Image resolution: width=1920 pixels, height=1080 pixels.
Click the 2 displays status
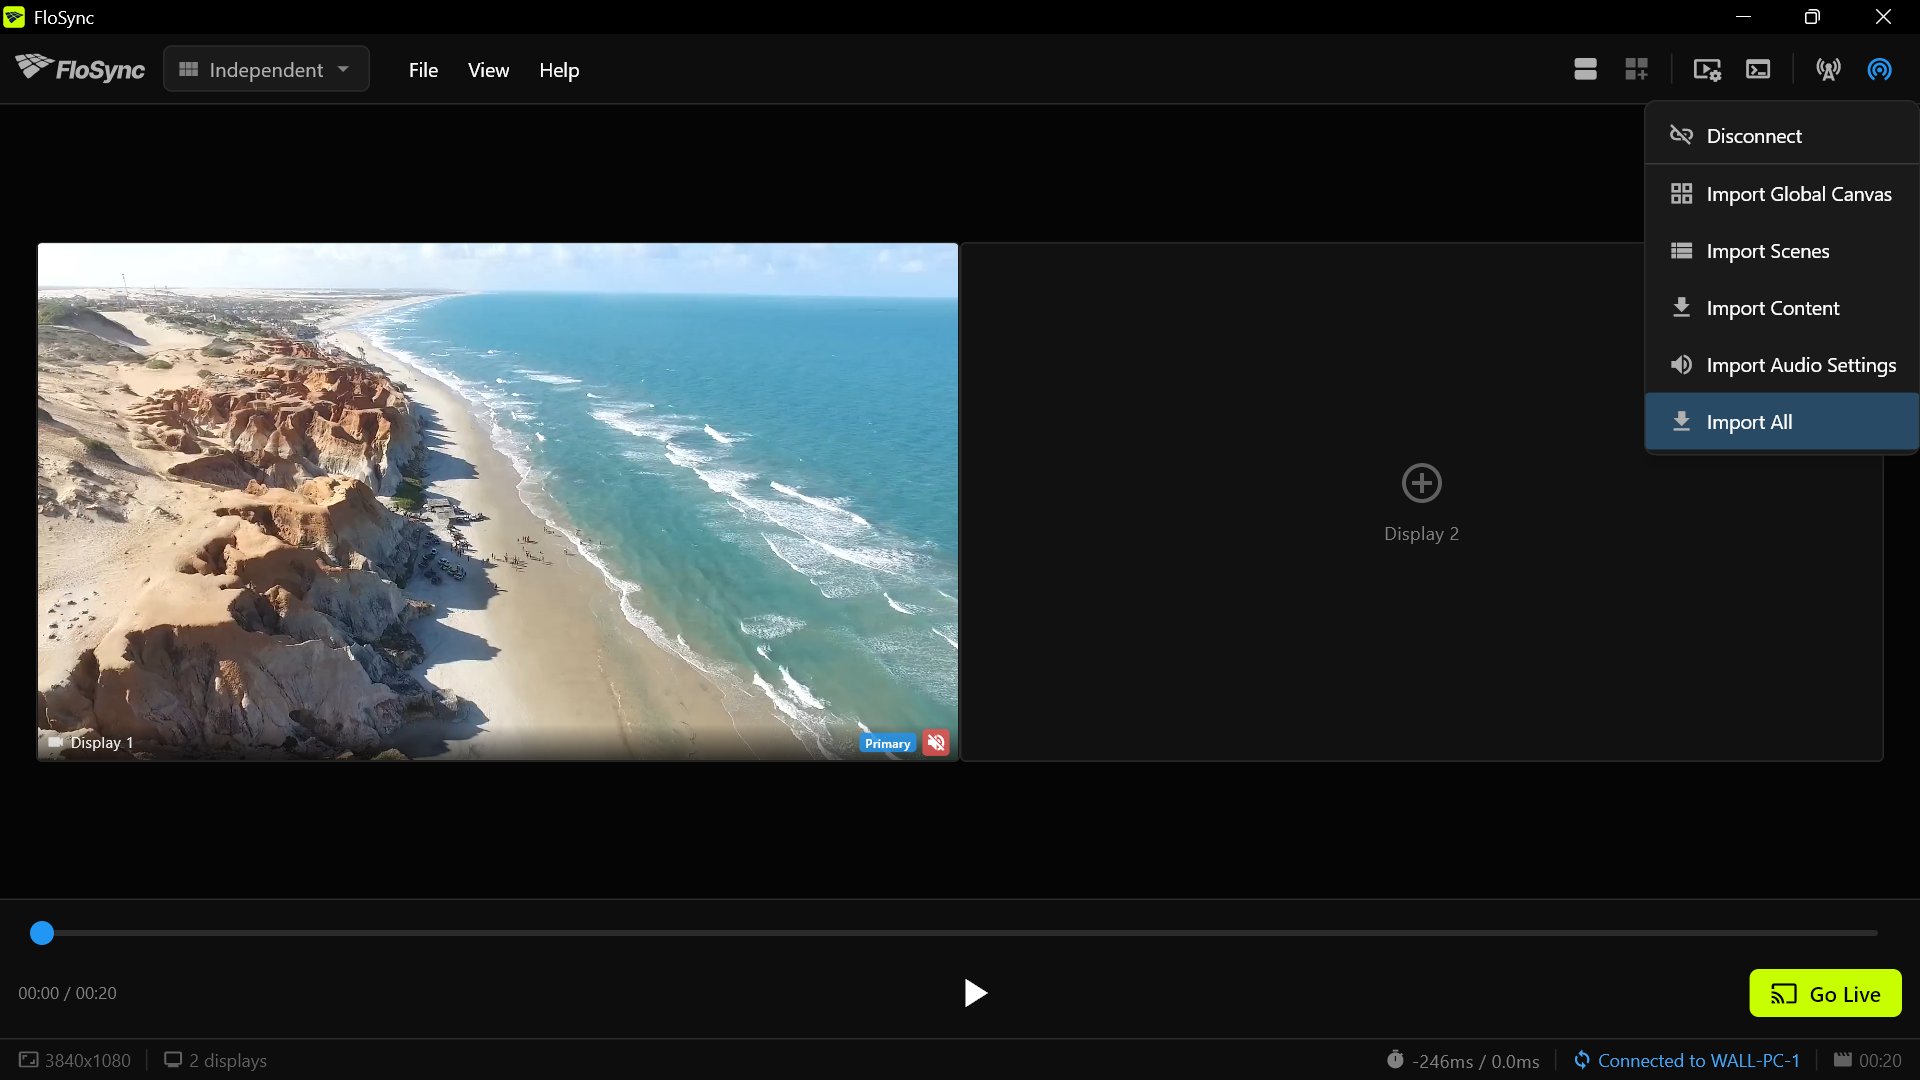pos(215,1061)
